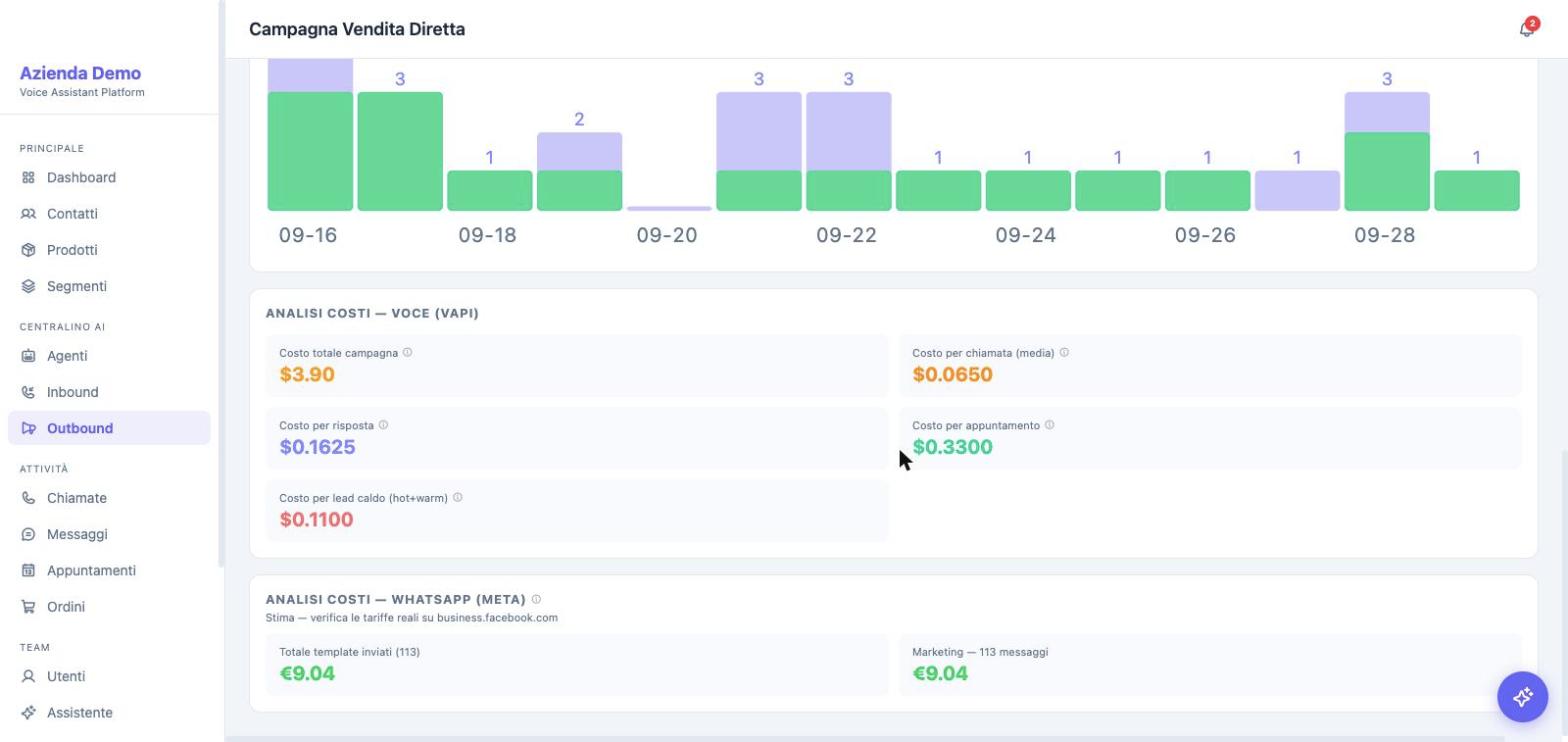Screen dimensions: 1568x742
Task: Click the Outbound megaphone icon
Action: click(x=28, y=428)
